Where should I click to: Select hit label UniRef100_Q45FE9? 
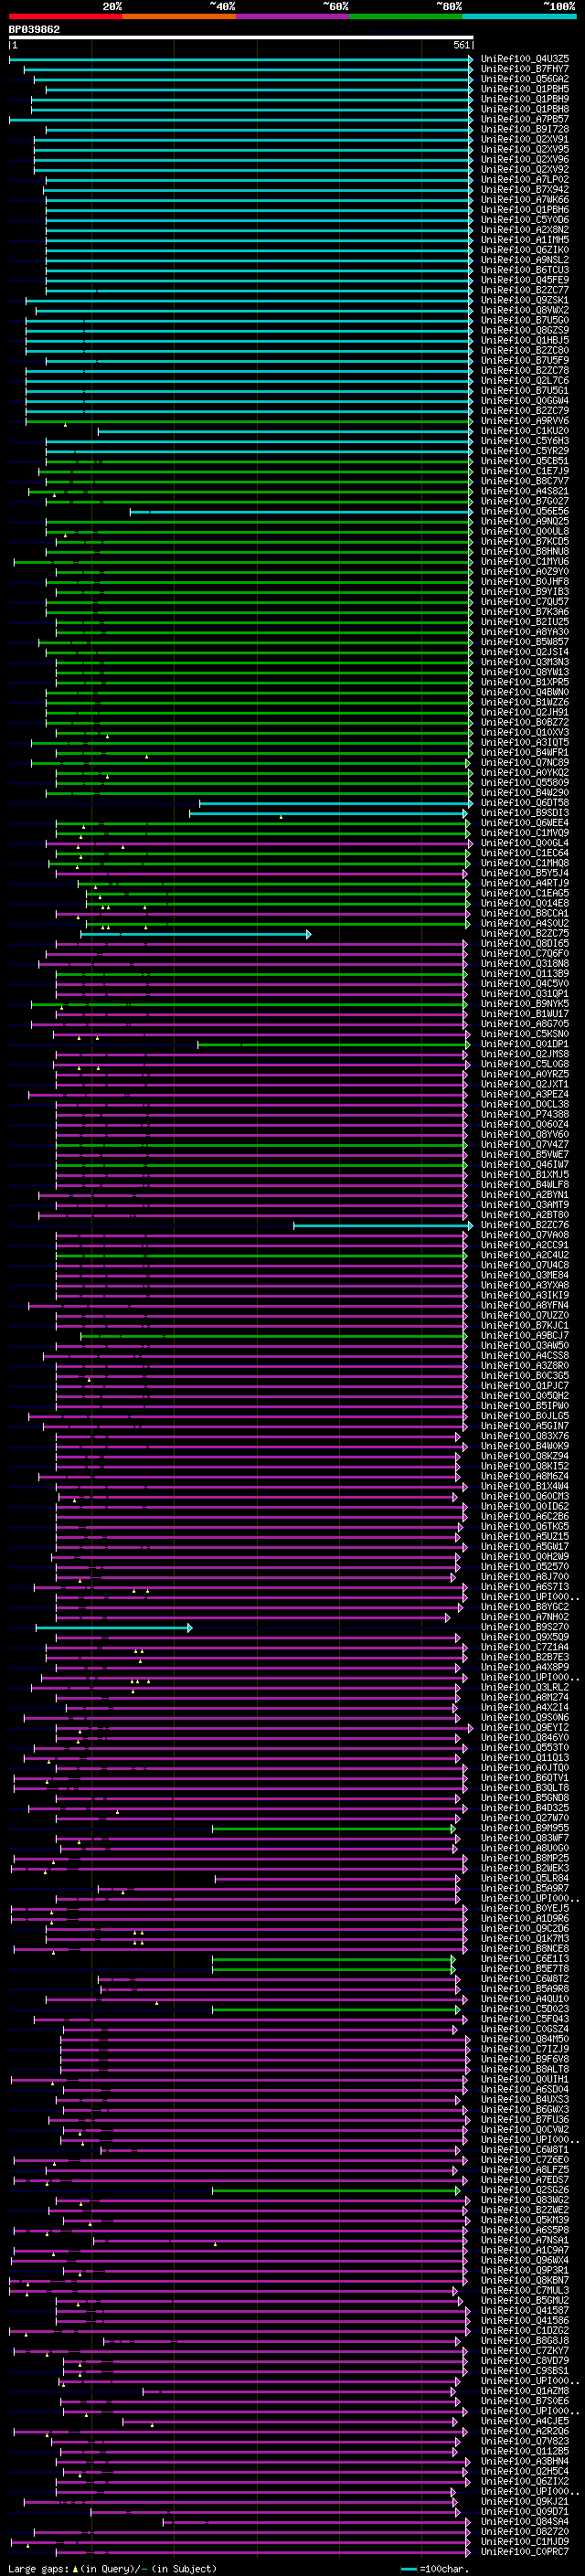(525, 280)
